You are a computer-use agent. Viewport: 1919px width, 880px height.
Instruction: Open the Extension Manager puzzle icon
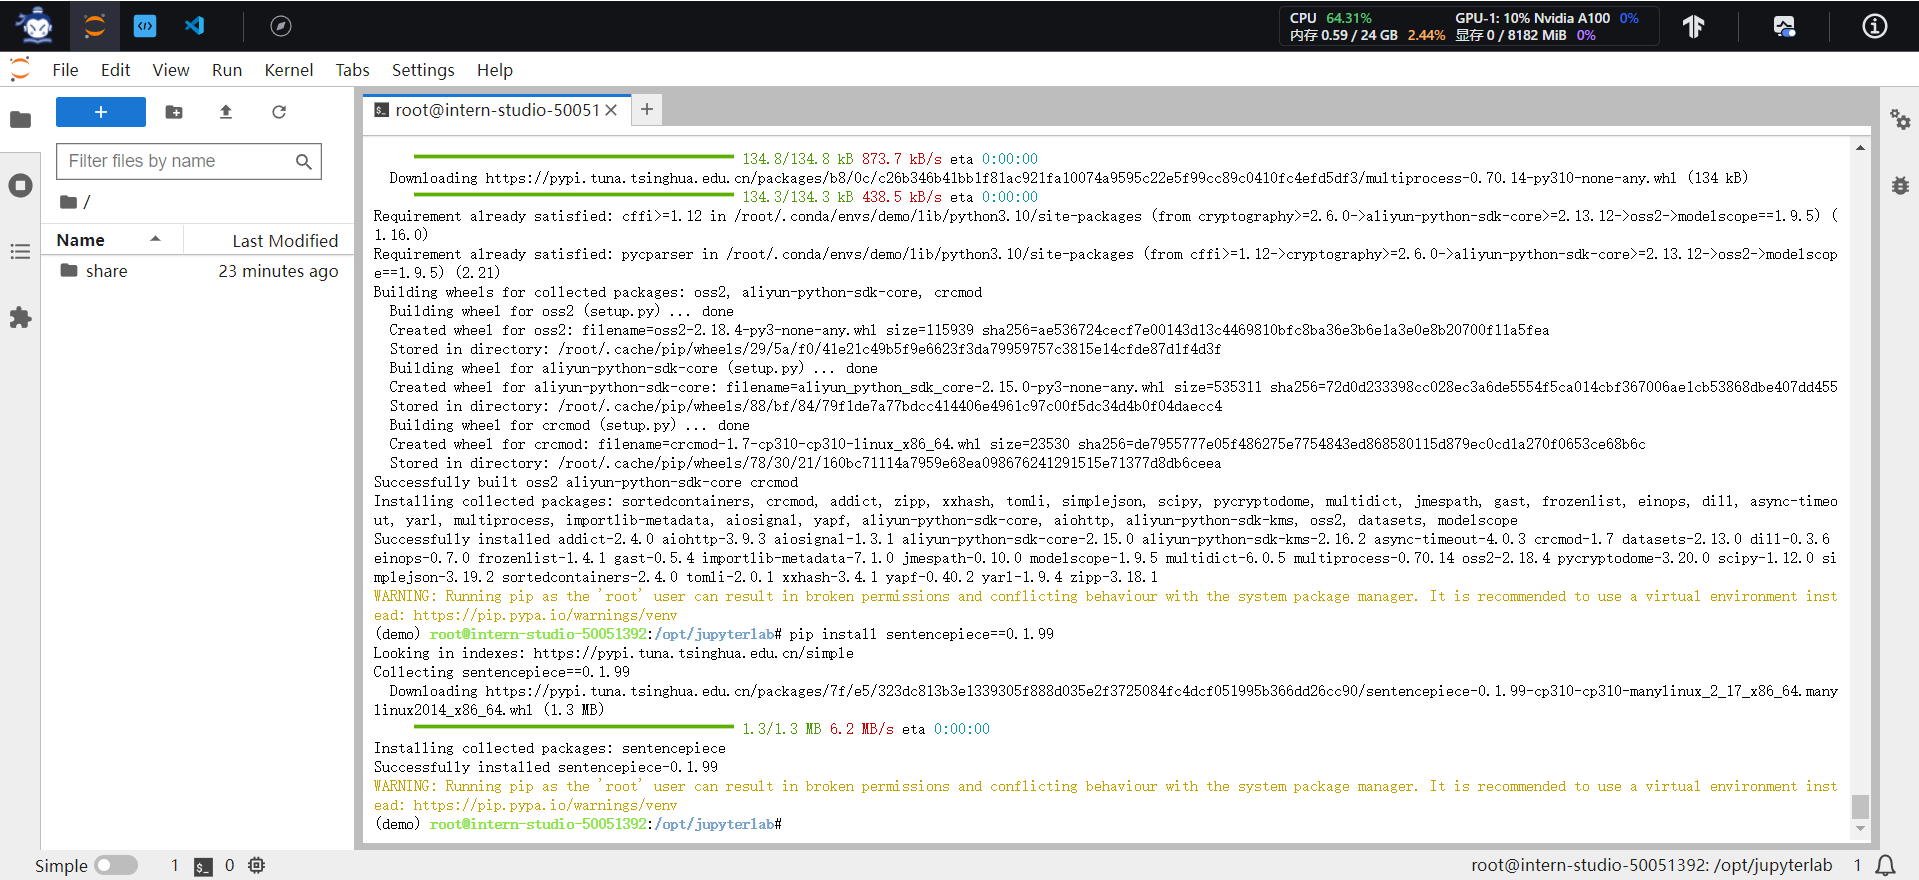[20, 318]
